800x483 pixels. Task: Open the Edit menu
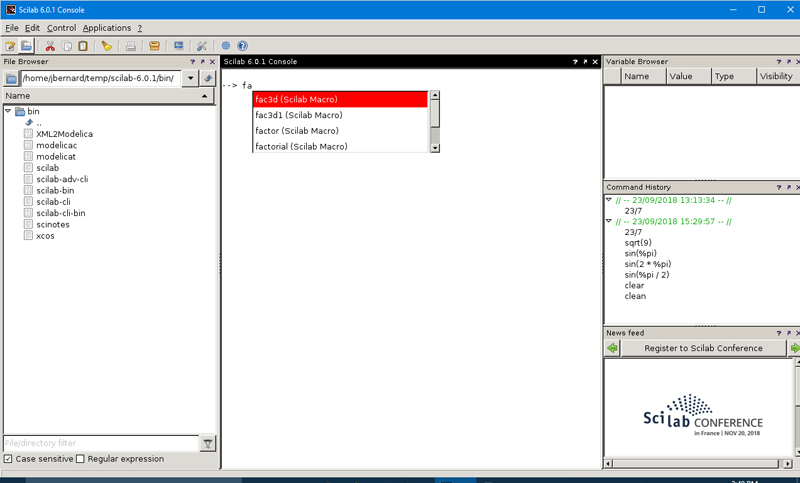[32, 28]
